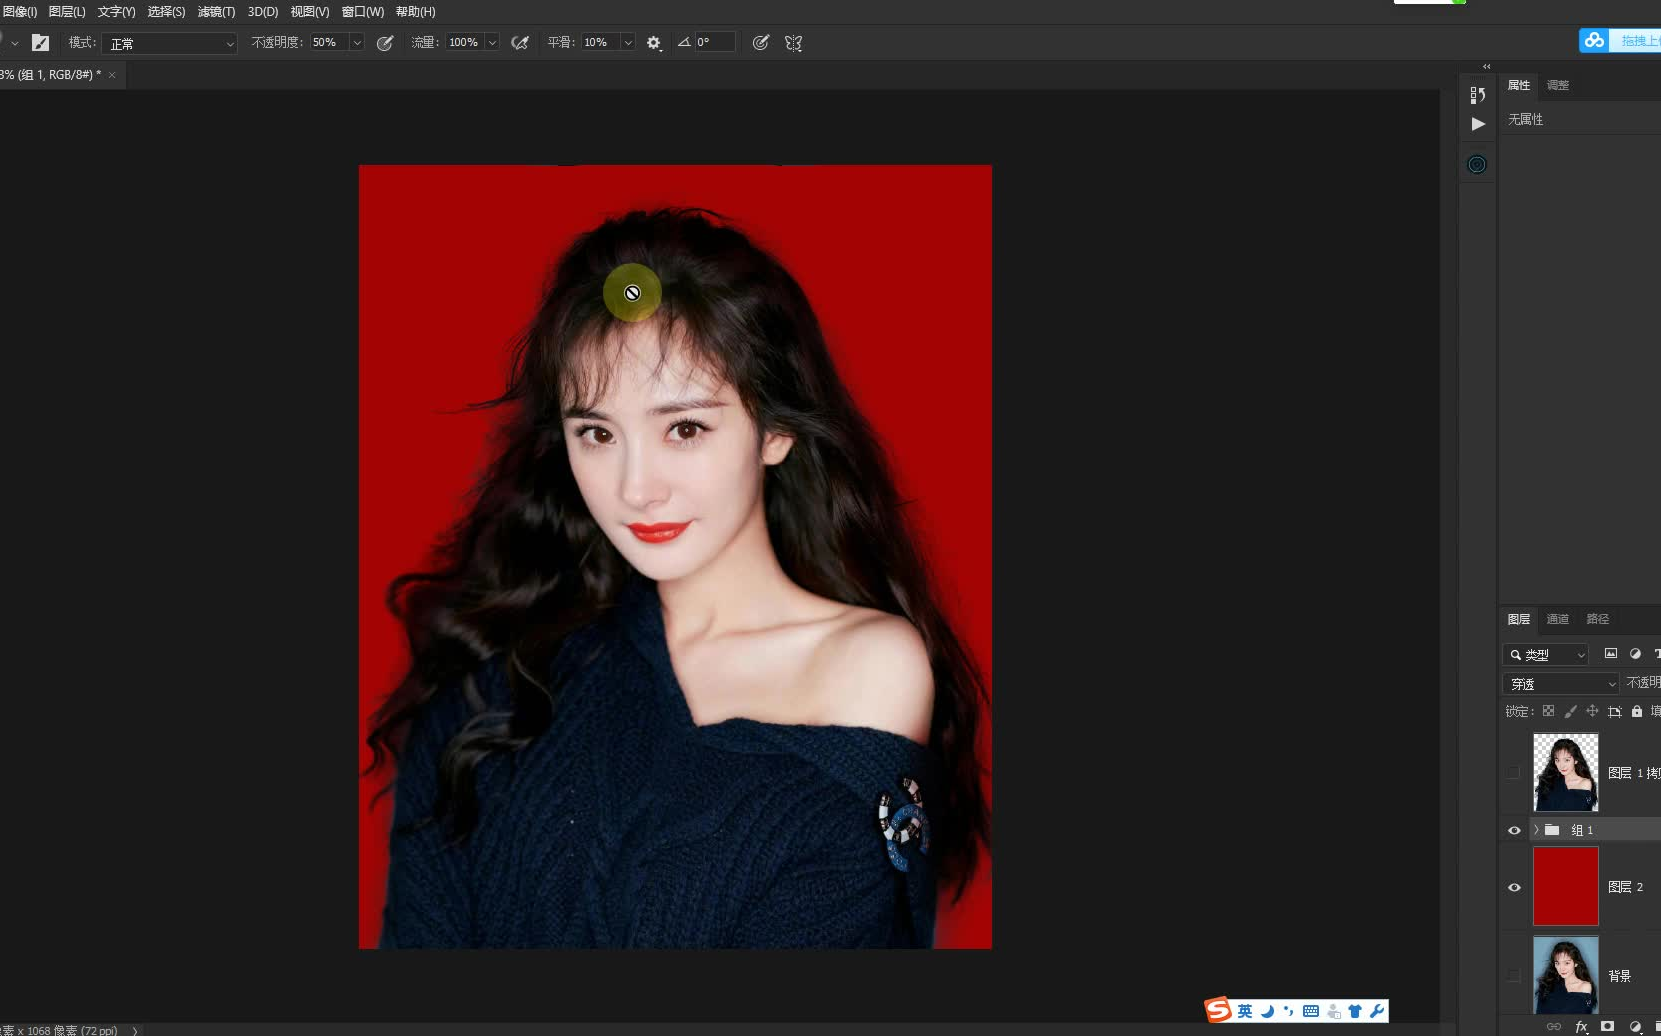Viewport: 1661px width, 1036px height.
Task: Click the lock transparent pixels icon
Action: coord(1549,711)
